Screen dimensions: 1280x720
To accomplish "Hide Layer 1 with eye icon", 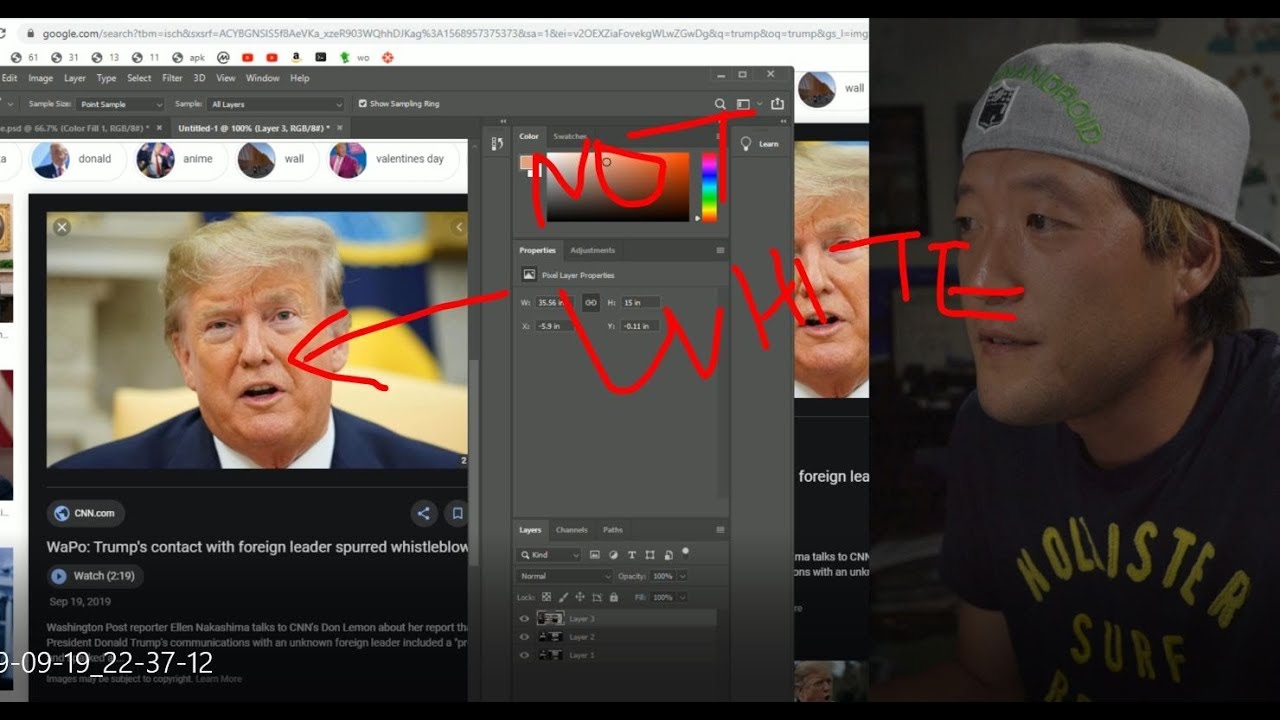I will 524,655.
